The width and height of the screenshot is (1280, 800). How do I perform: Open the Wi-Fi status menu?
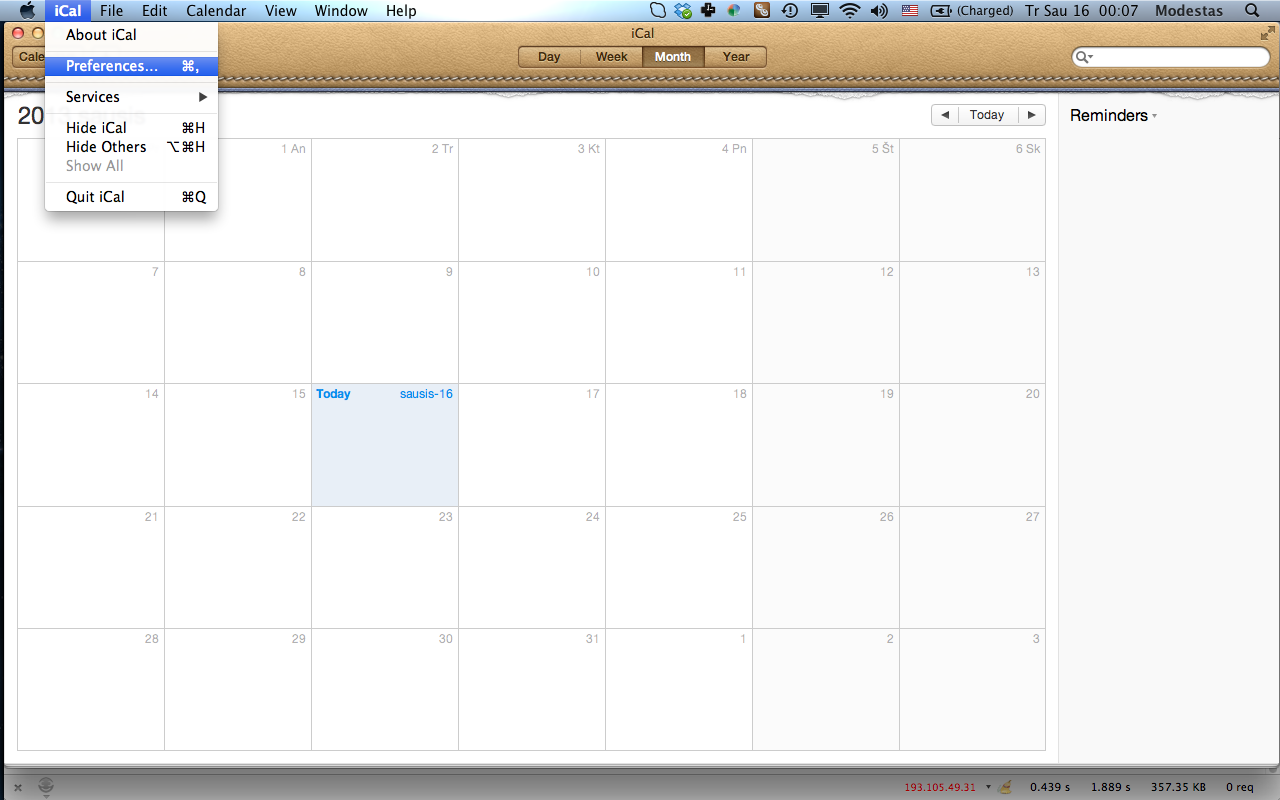point(850,11)
